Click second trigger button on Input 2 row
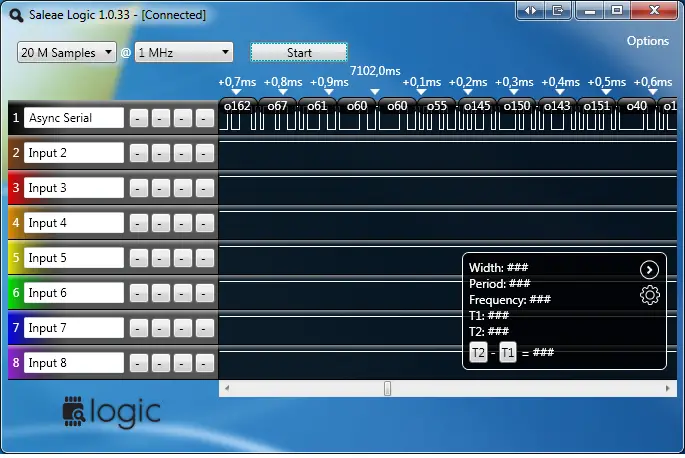 (x=160, y=153)
